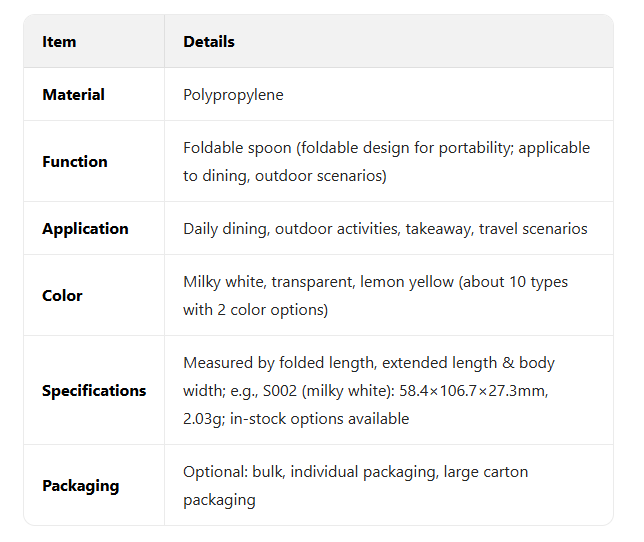Select the "Application" row label

85,229
